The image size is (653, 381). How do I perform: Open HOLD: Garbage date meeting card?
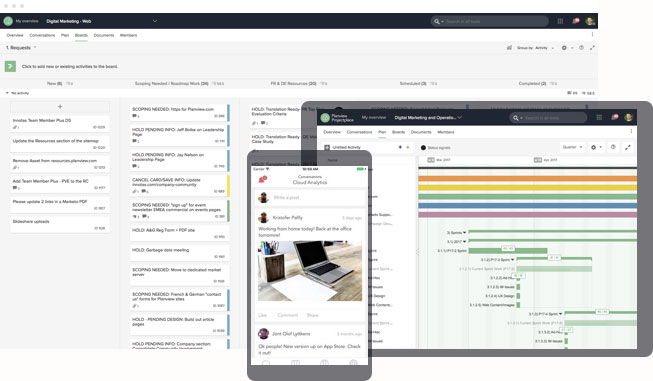point(179,253)
